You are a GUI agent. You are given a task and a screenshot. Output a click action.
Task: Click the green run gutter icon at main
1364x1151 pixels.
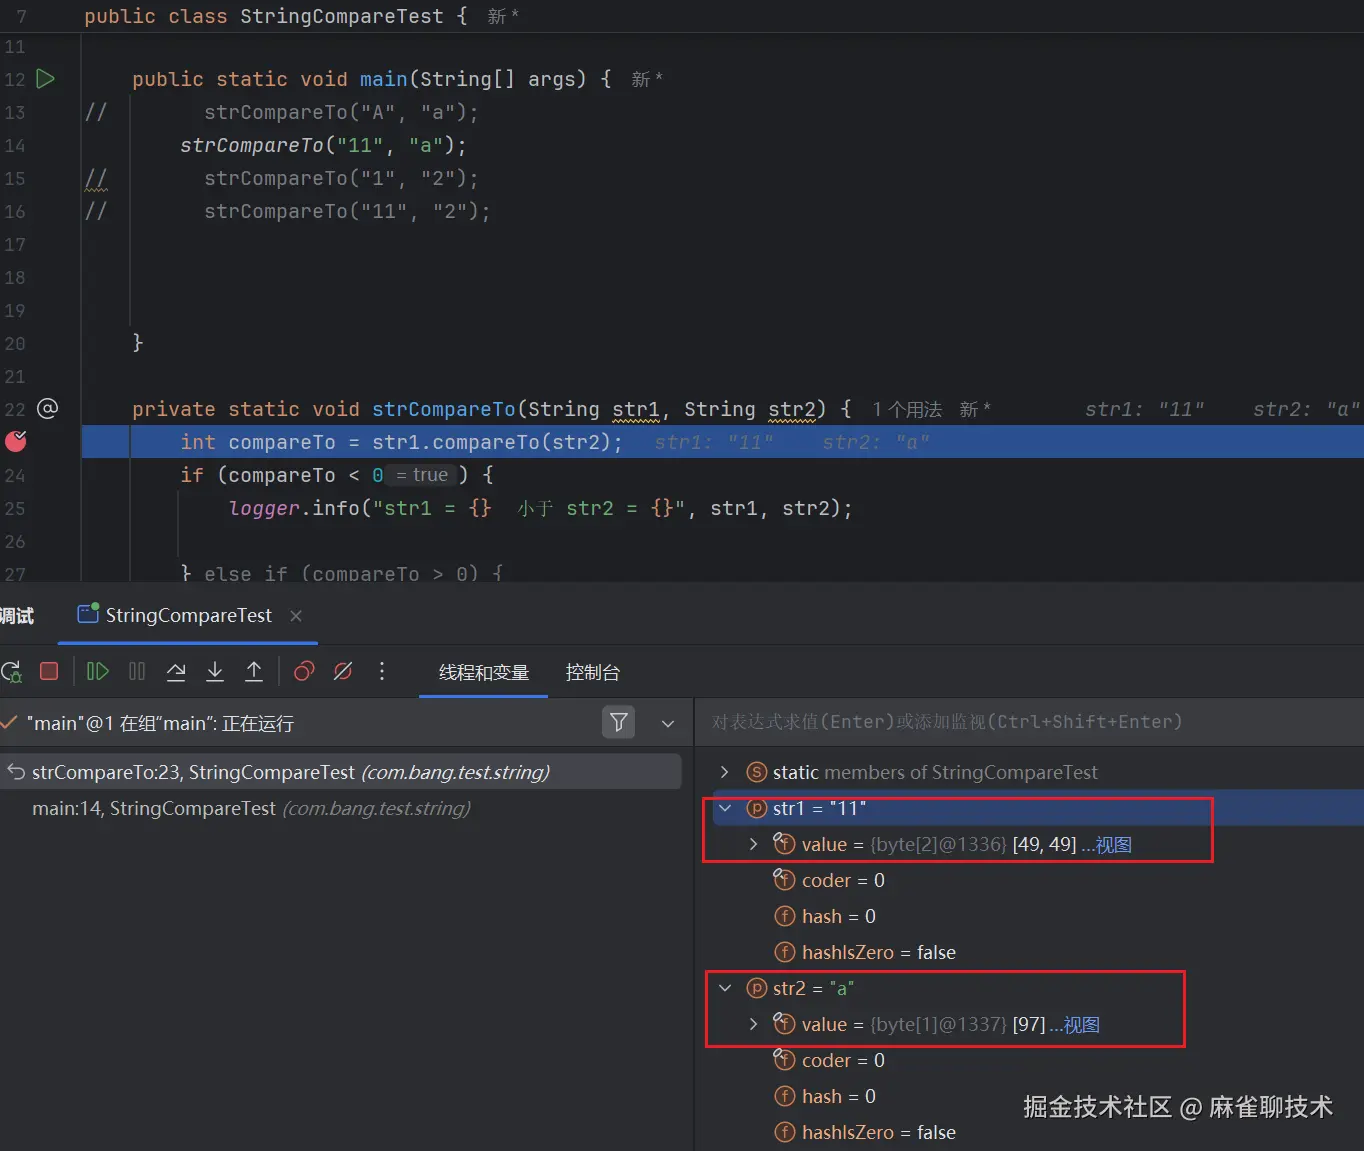[46, 78]
